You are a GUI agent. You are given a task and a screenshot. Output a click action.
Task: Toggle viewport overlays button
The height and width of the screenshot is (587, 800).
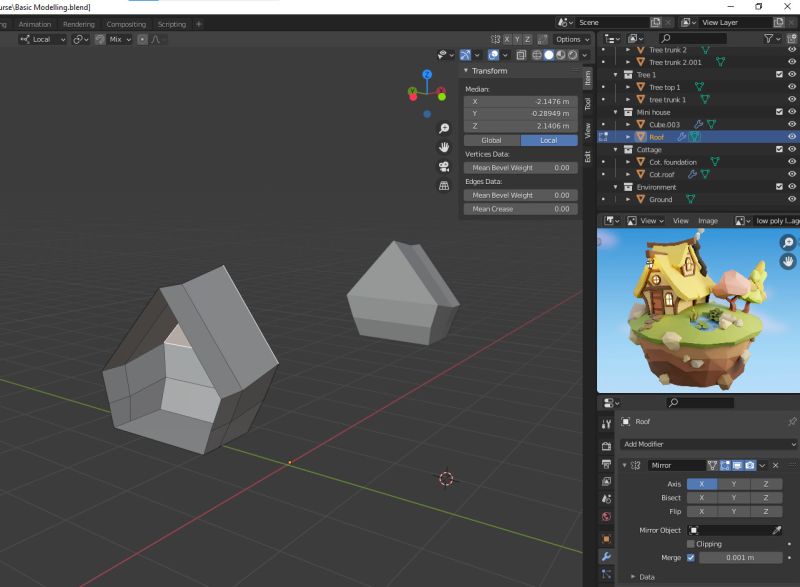(493, 55)
